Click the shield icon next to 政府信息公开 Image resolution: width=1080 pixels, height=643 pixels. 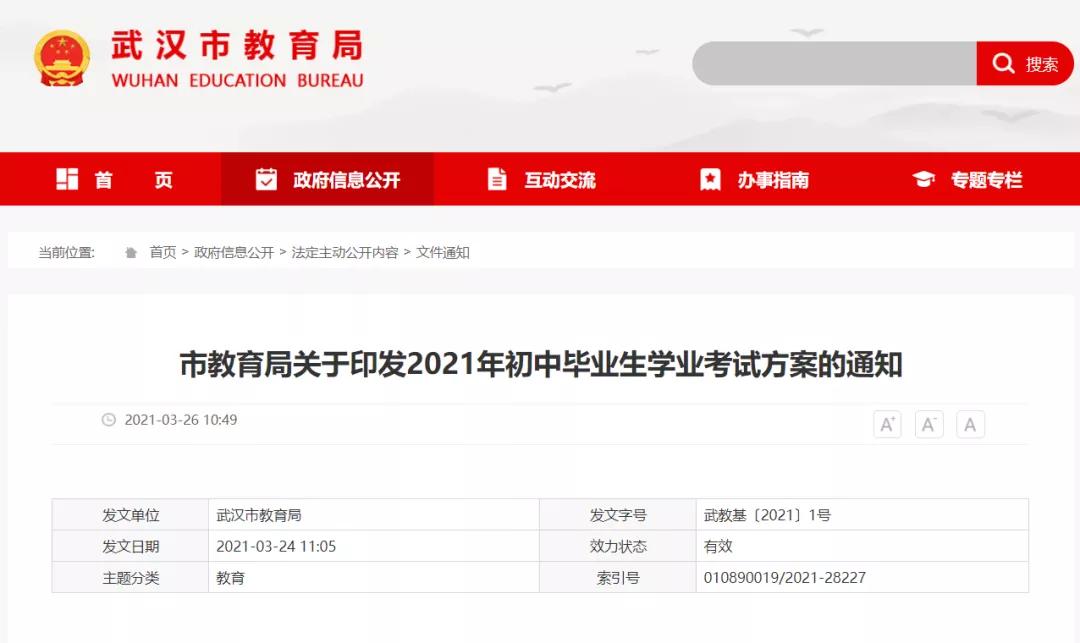point(266,179)
